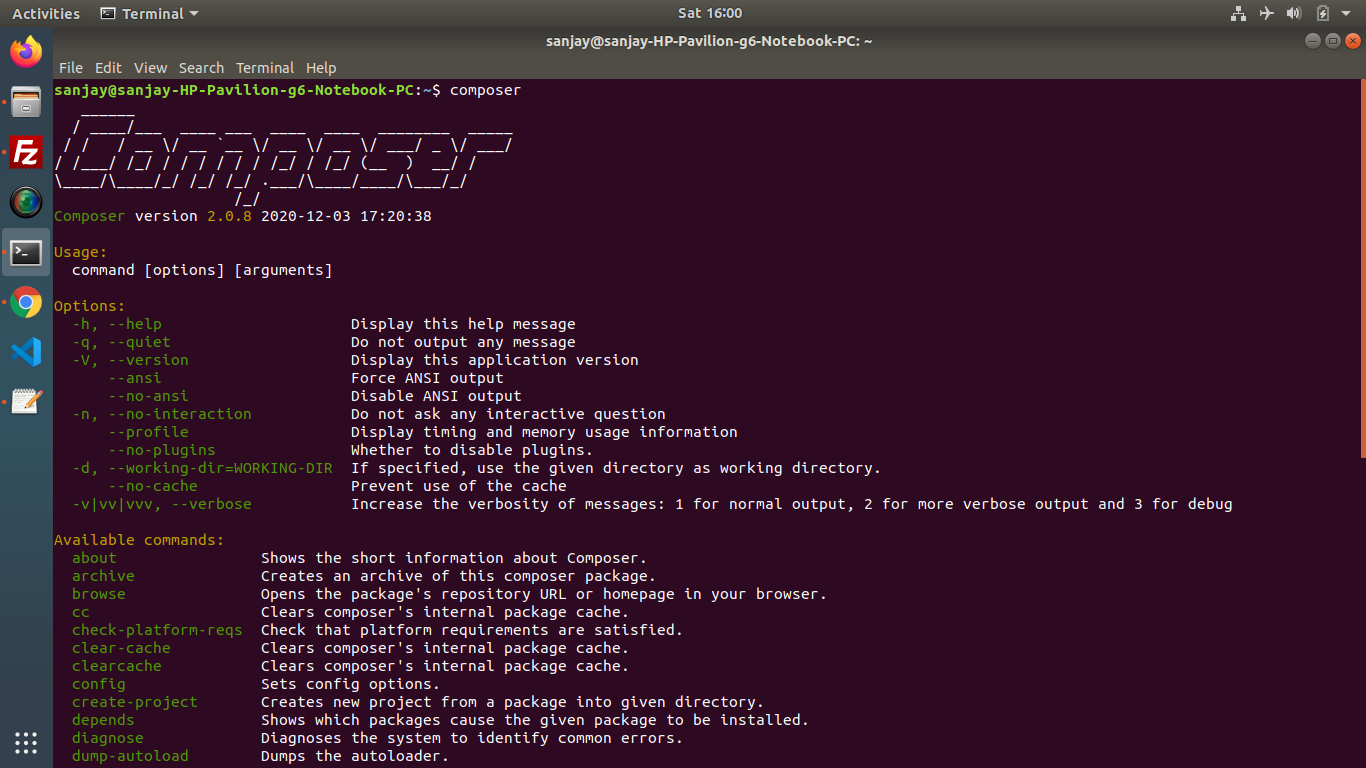Open Google Chrome from the dock
1366x768 pixels.
pyautogui.click(x=26, y=302)
